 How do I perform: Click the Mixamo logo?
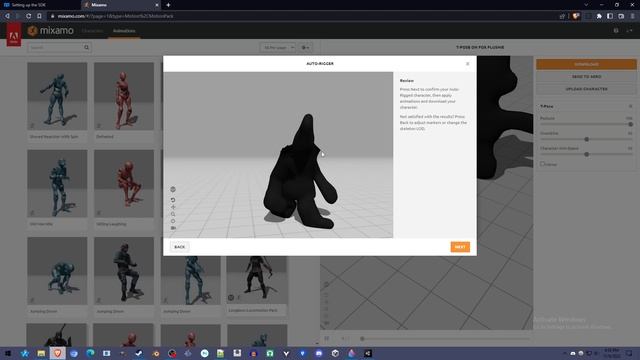click(51, 31)
